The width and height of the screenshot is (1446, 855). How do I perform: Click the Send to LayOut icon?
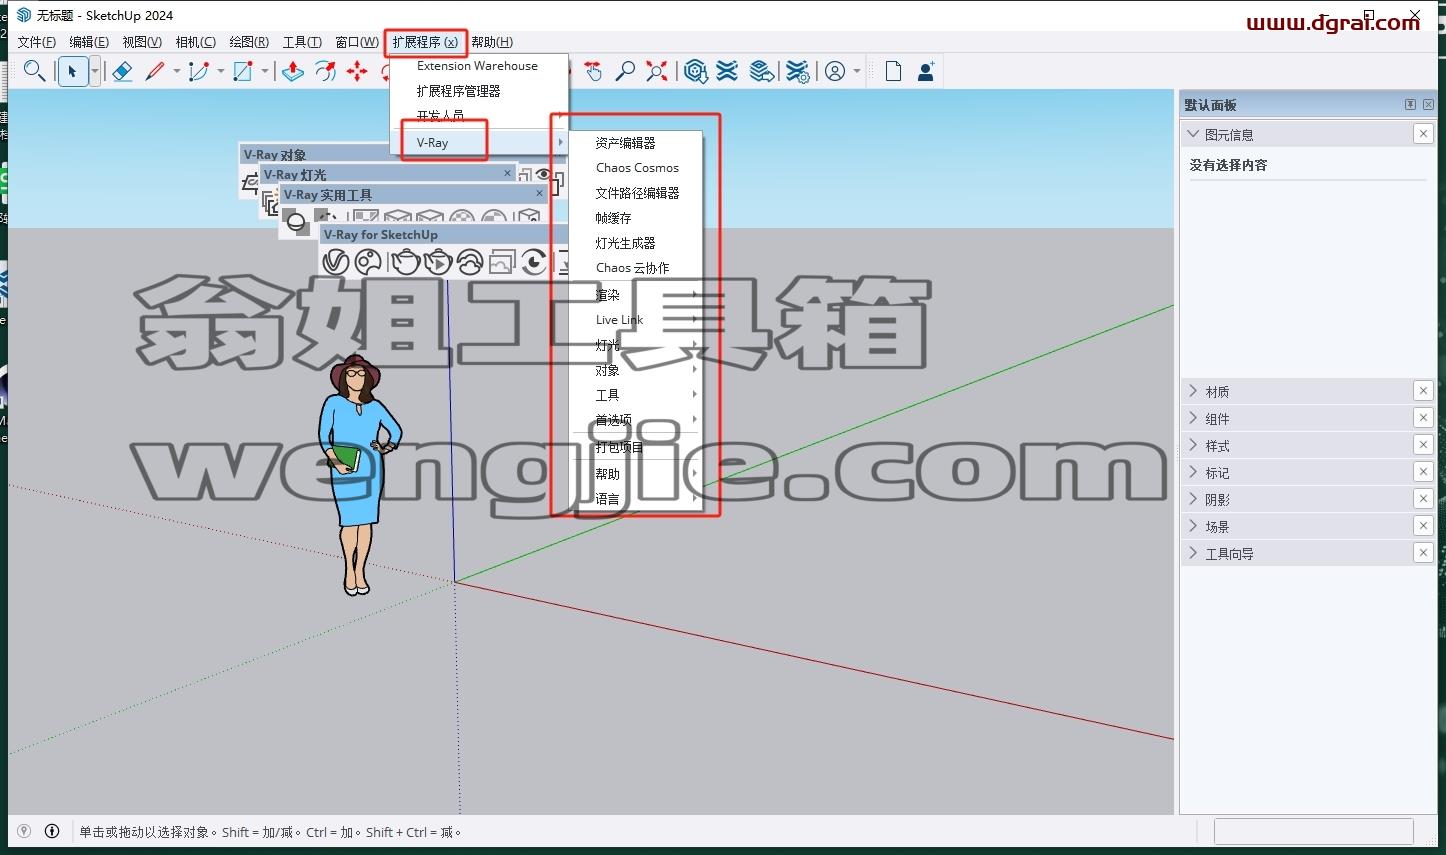pos(761,71)
